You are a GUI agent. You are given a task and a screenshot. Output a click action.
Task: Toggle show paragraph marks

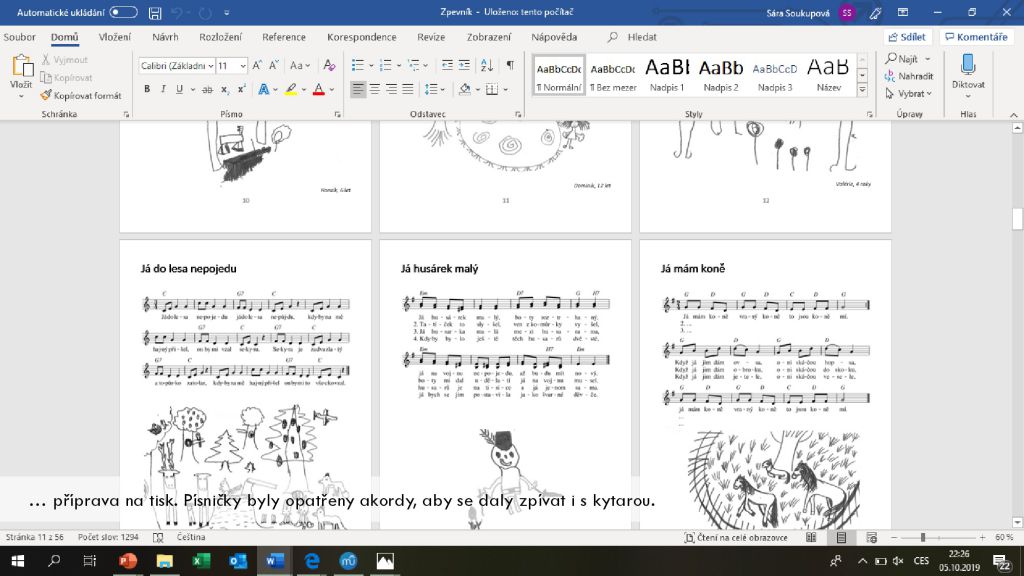click(x=510, y=65)
